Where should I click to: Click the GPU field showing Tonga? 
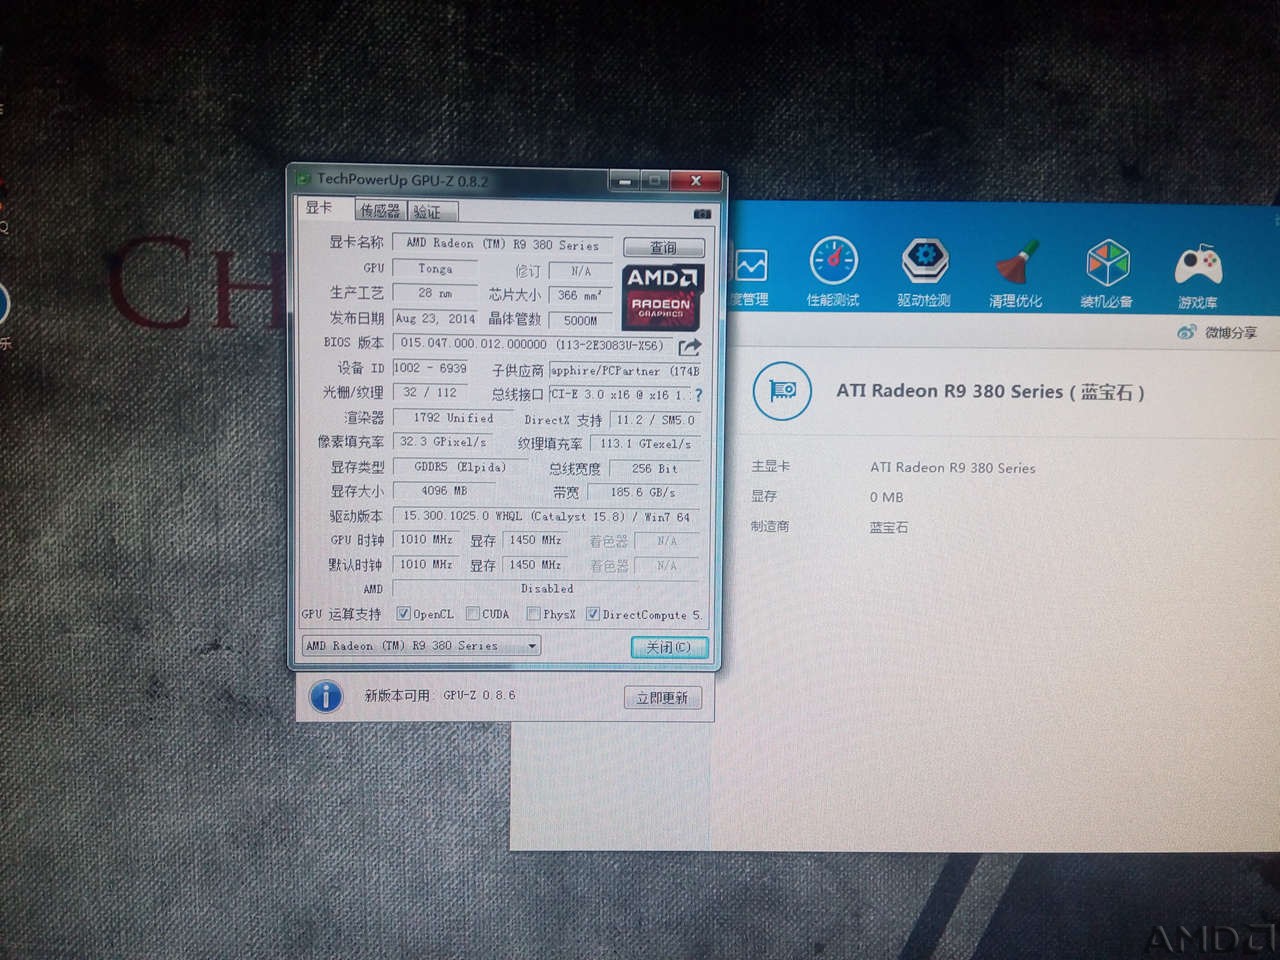point(435,268)
